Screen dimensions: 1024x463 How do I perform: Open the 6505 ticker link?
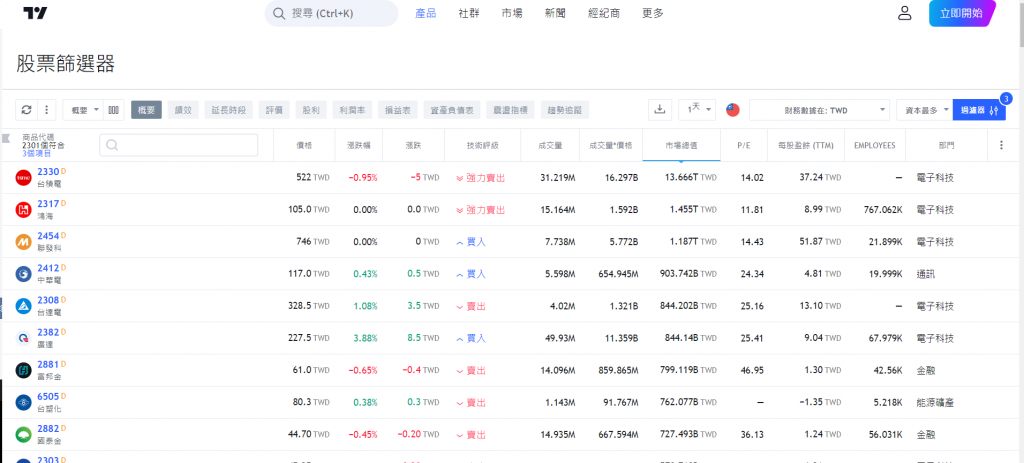click(x=48, y=396)
